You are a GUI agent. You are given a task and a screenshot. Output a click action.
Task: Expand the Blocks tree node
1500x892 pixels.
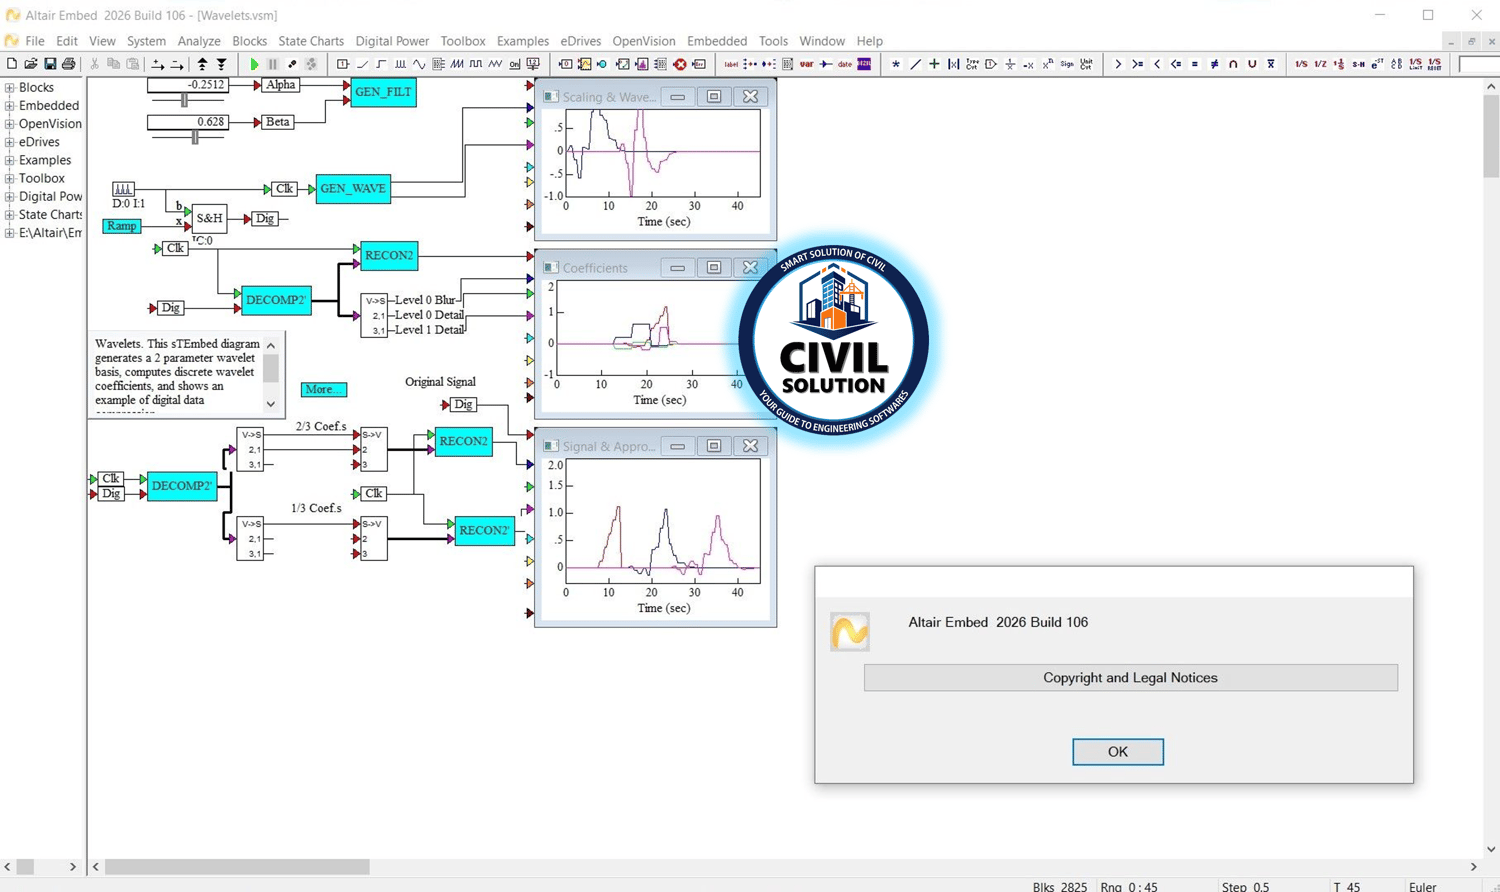[x=10, y=88]
